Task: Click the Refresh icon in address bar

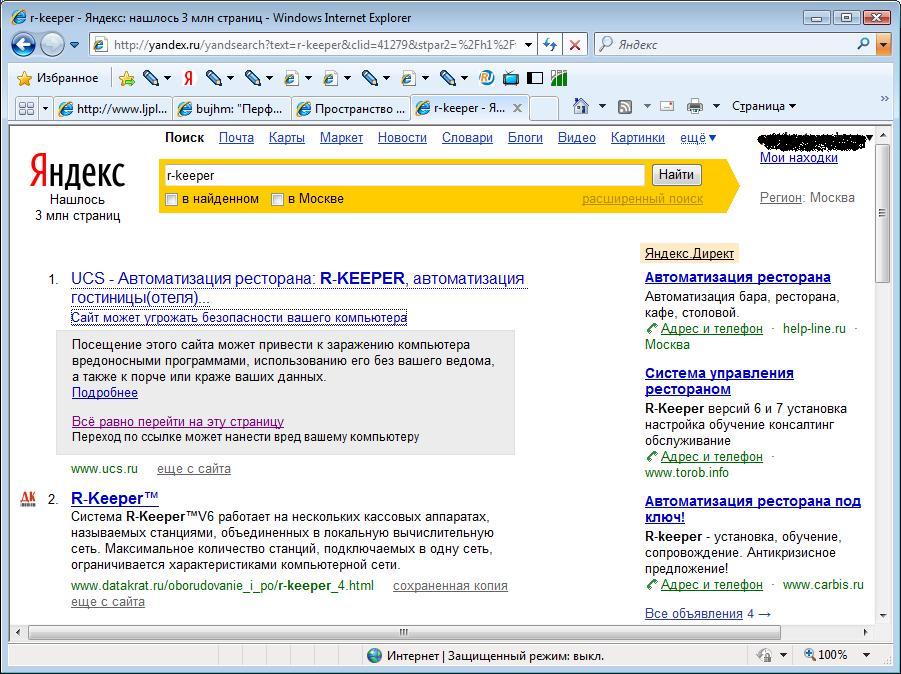Action: point(550,45)
